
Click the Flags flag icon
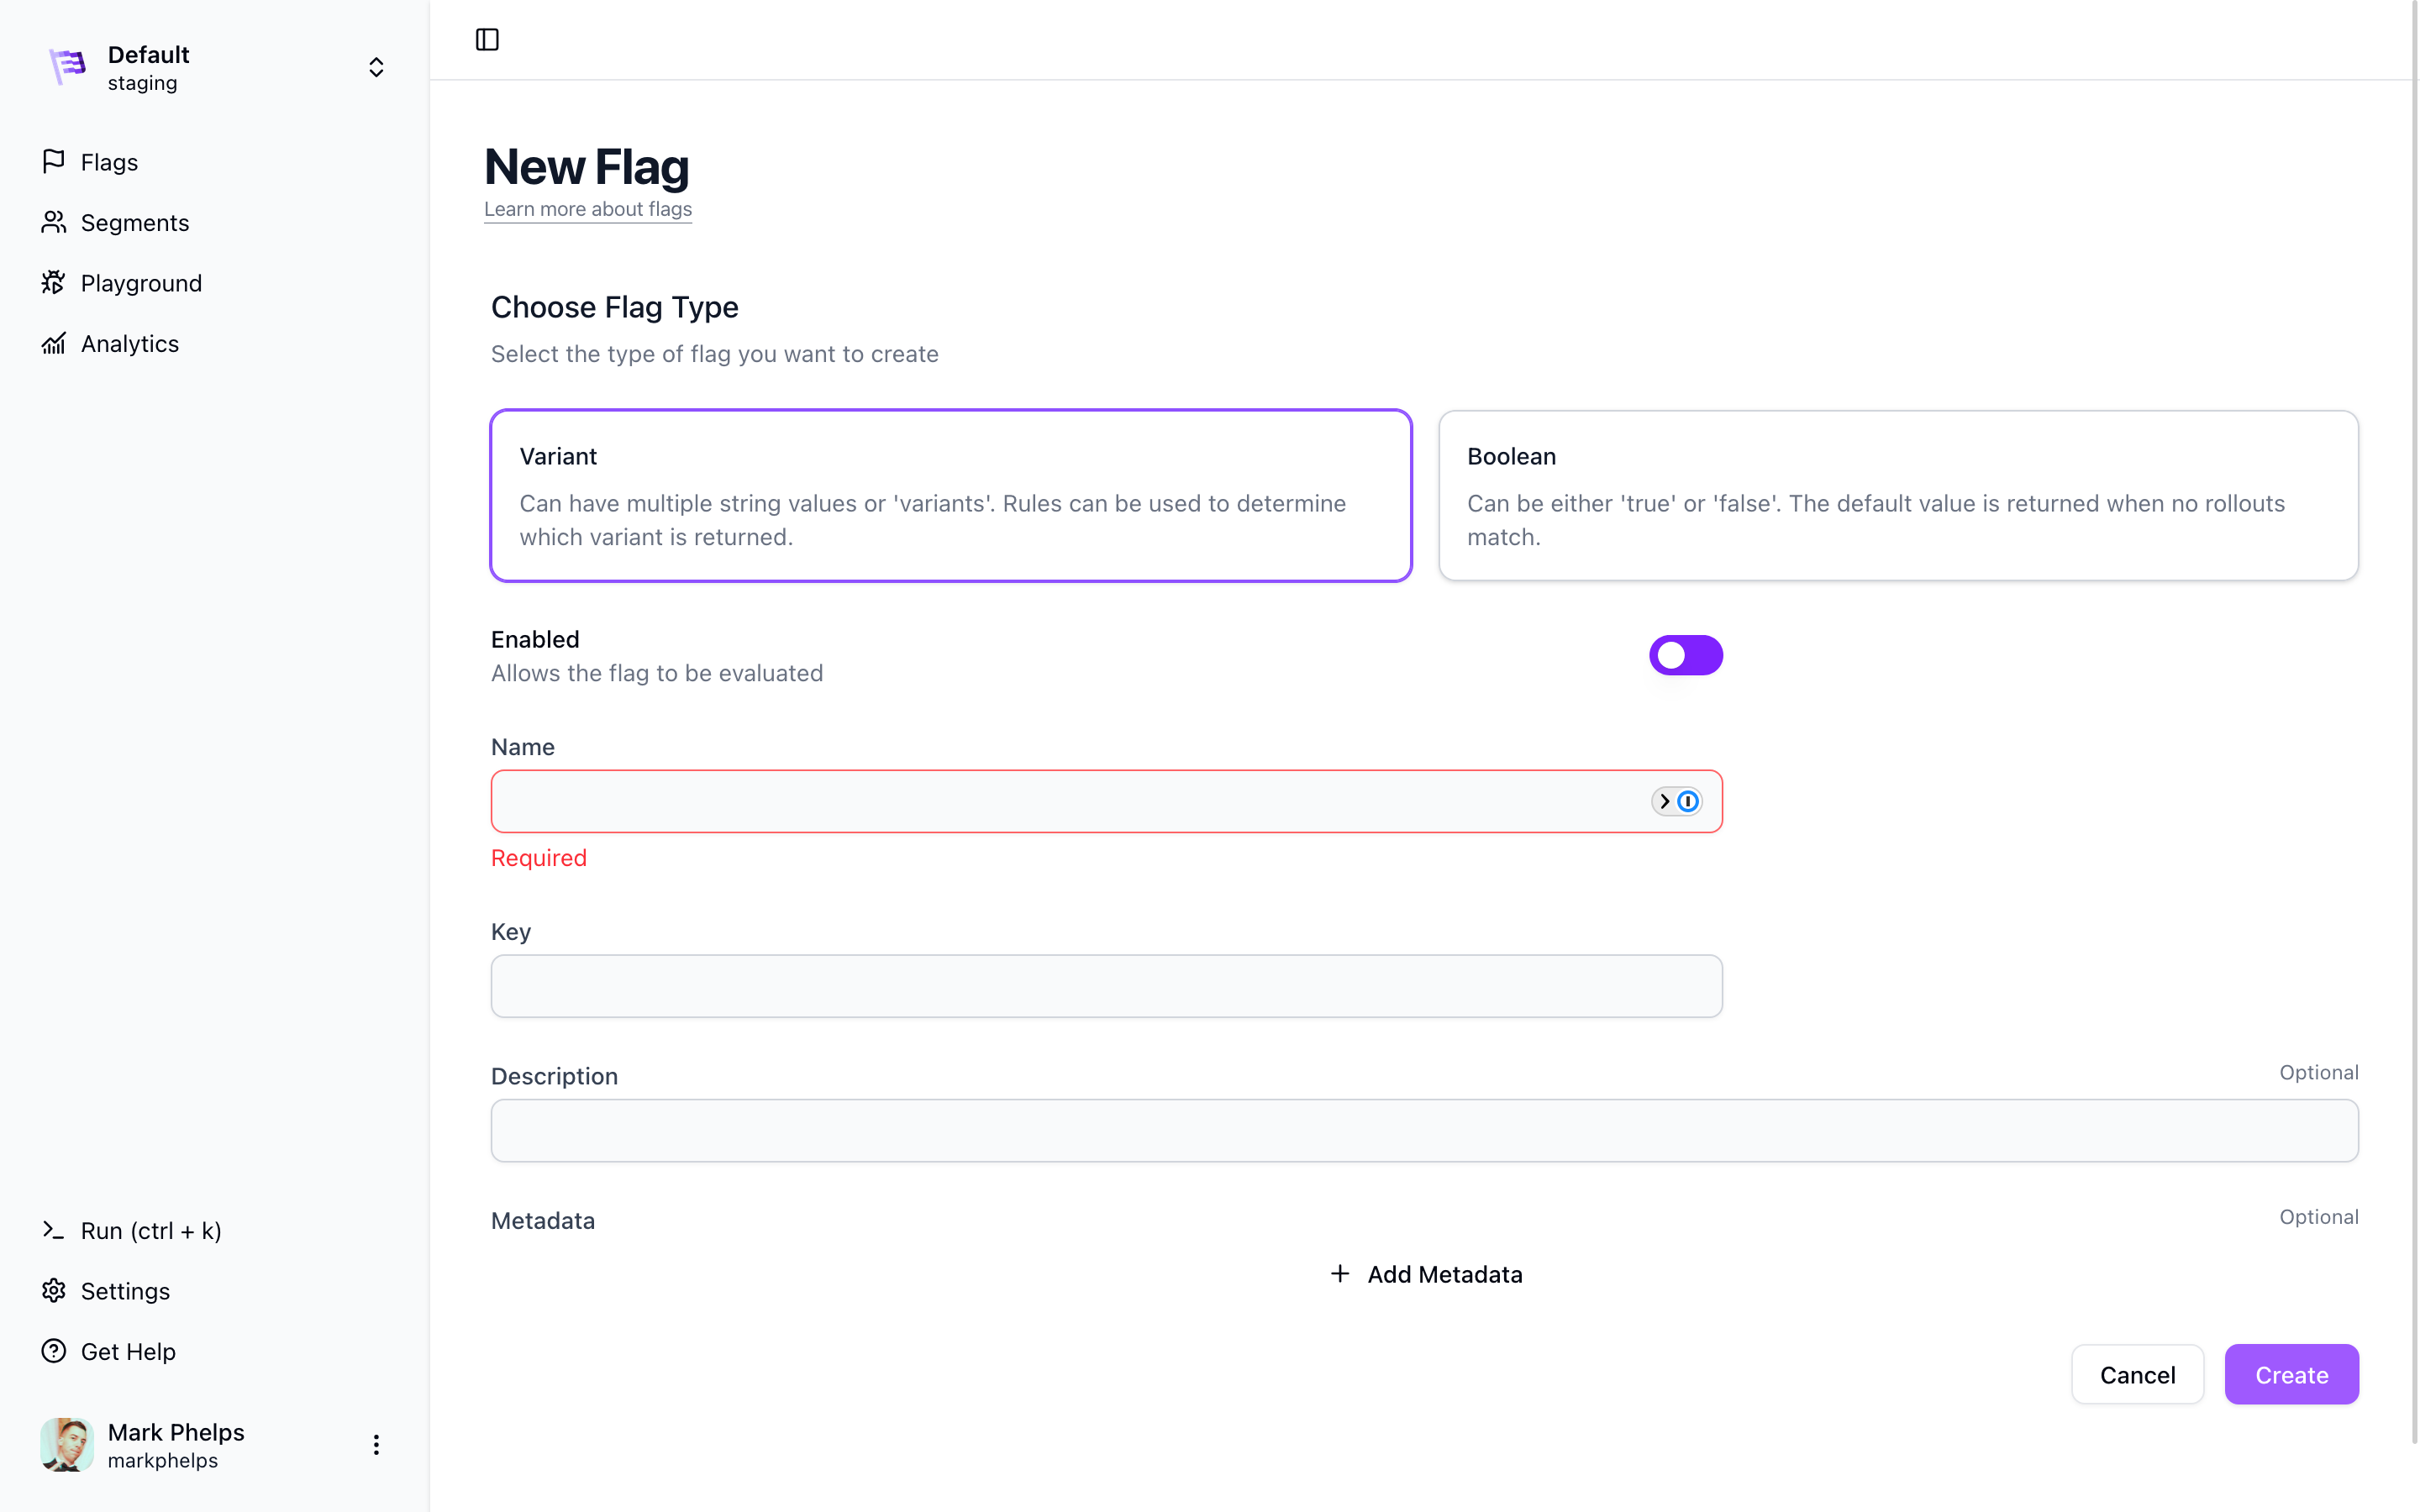[54, 162]
